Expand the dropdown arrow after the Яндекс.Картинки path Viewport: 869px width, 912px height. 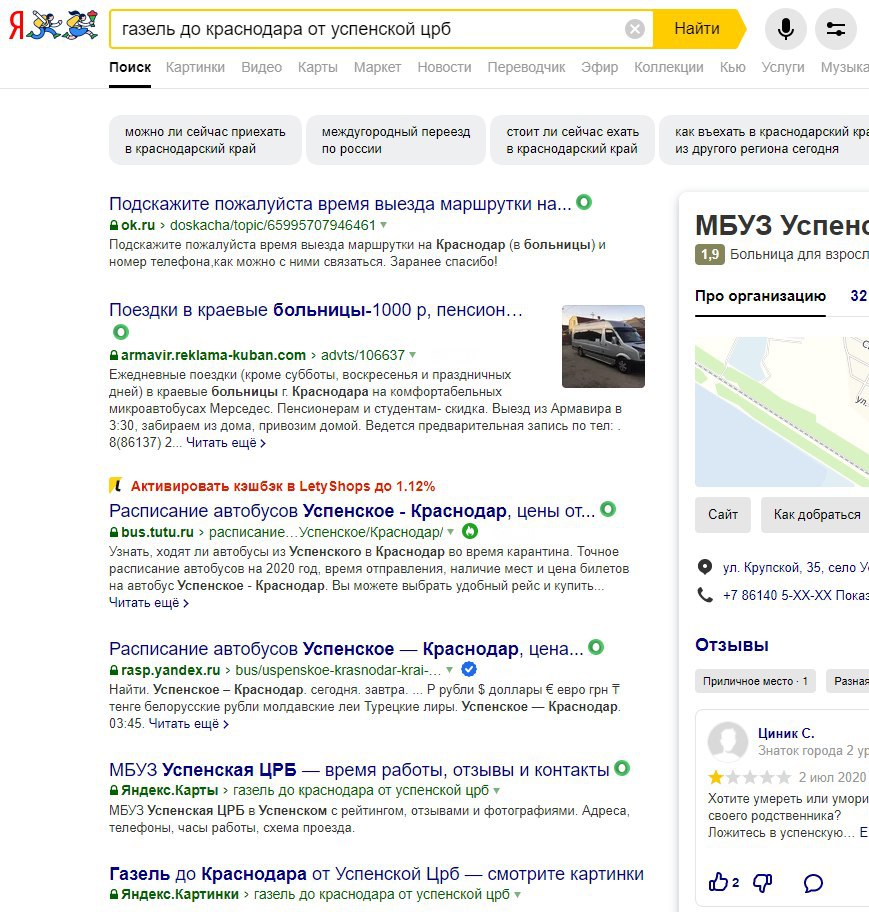[x=517, y=894]
